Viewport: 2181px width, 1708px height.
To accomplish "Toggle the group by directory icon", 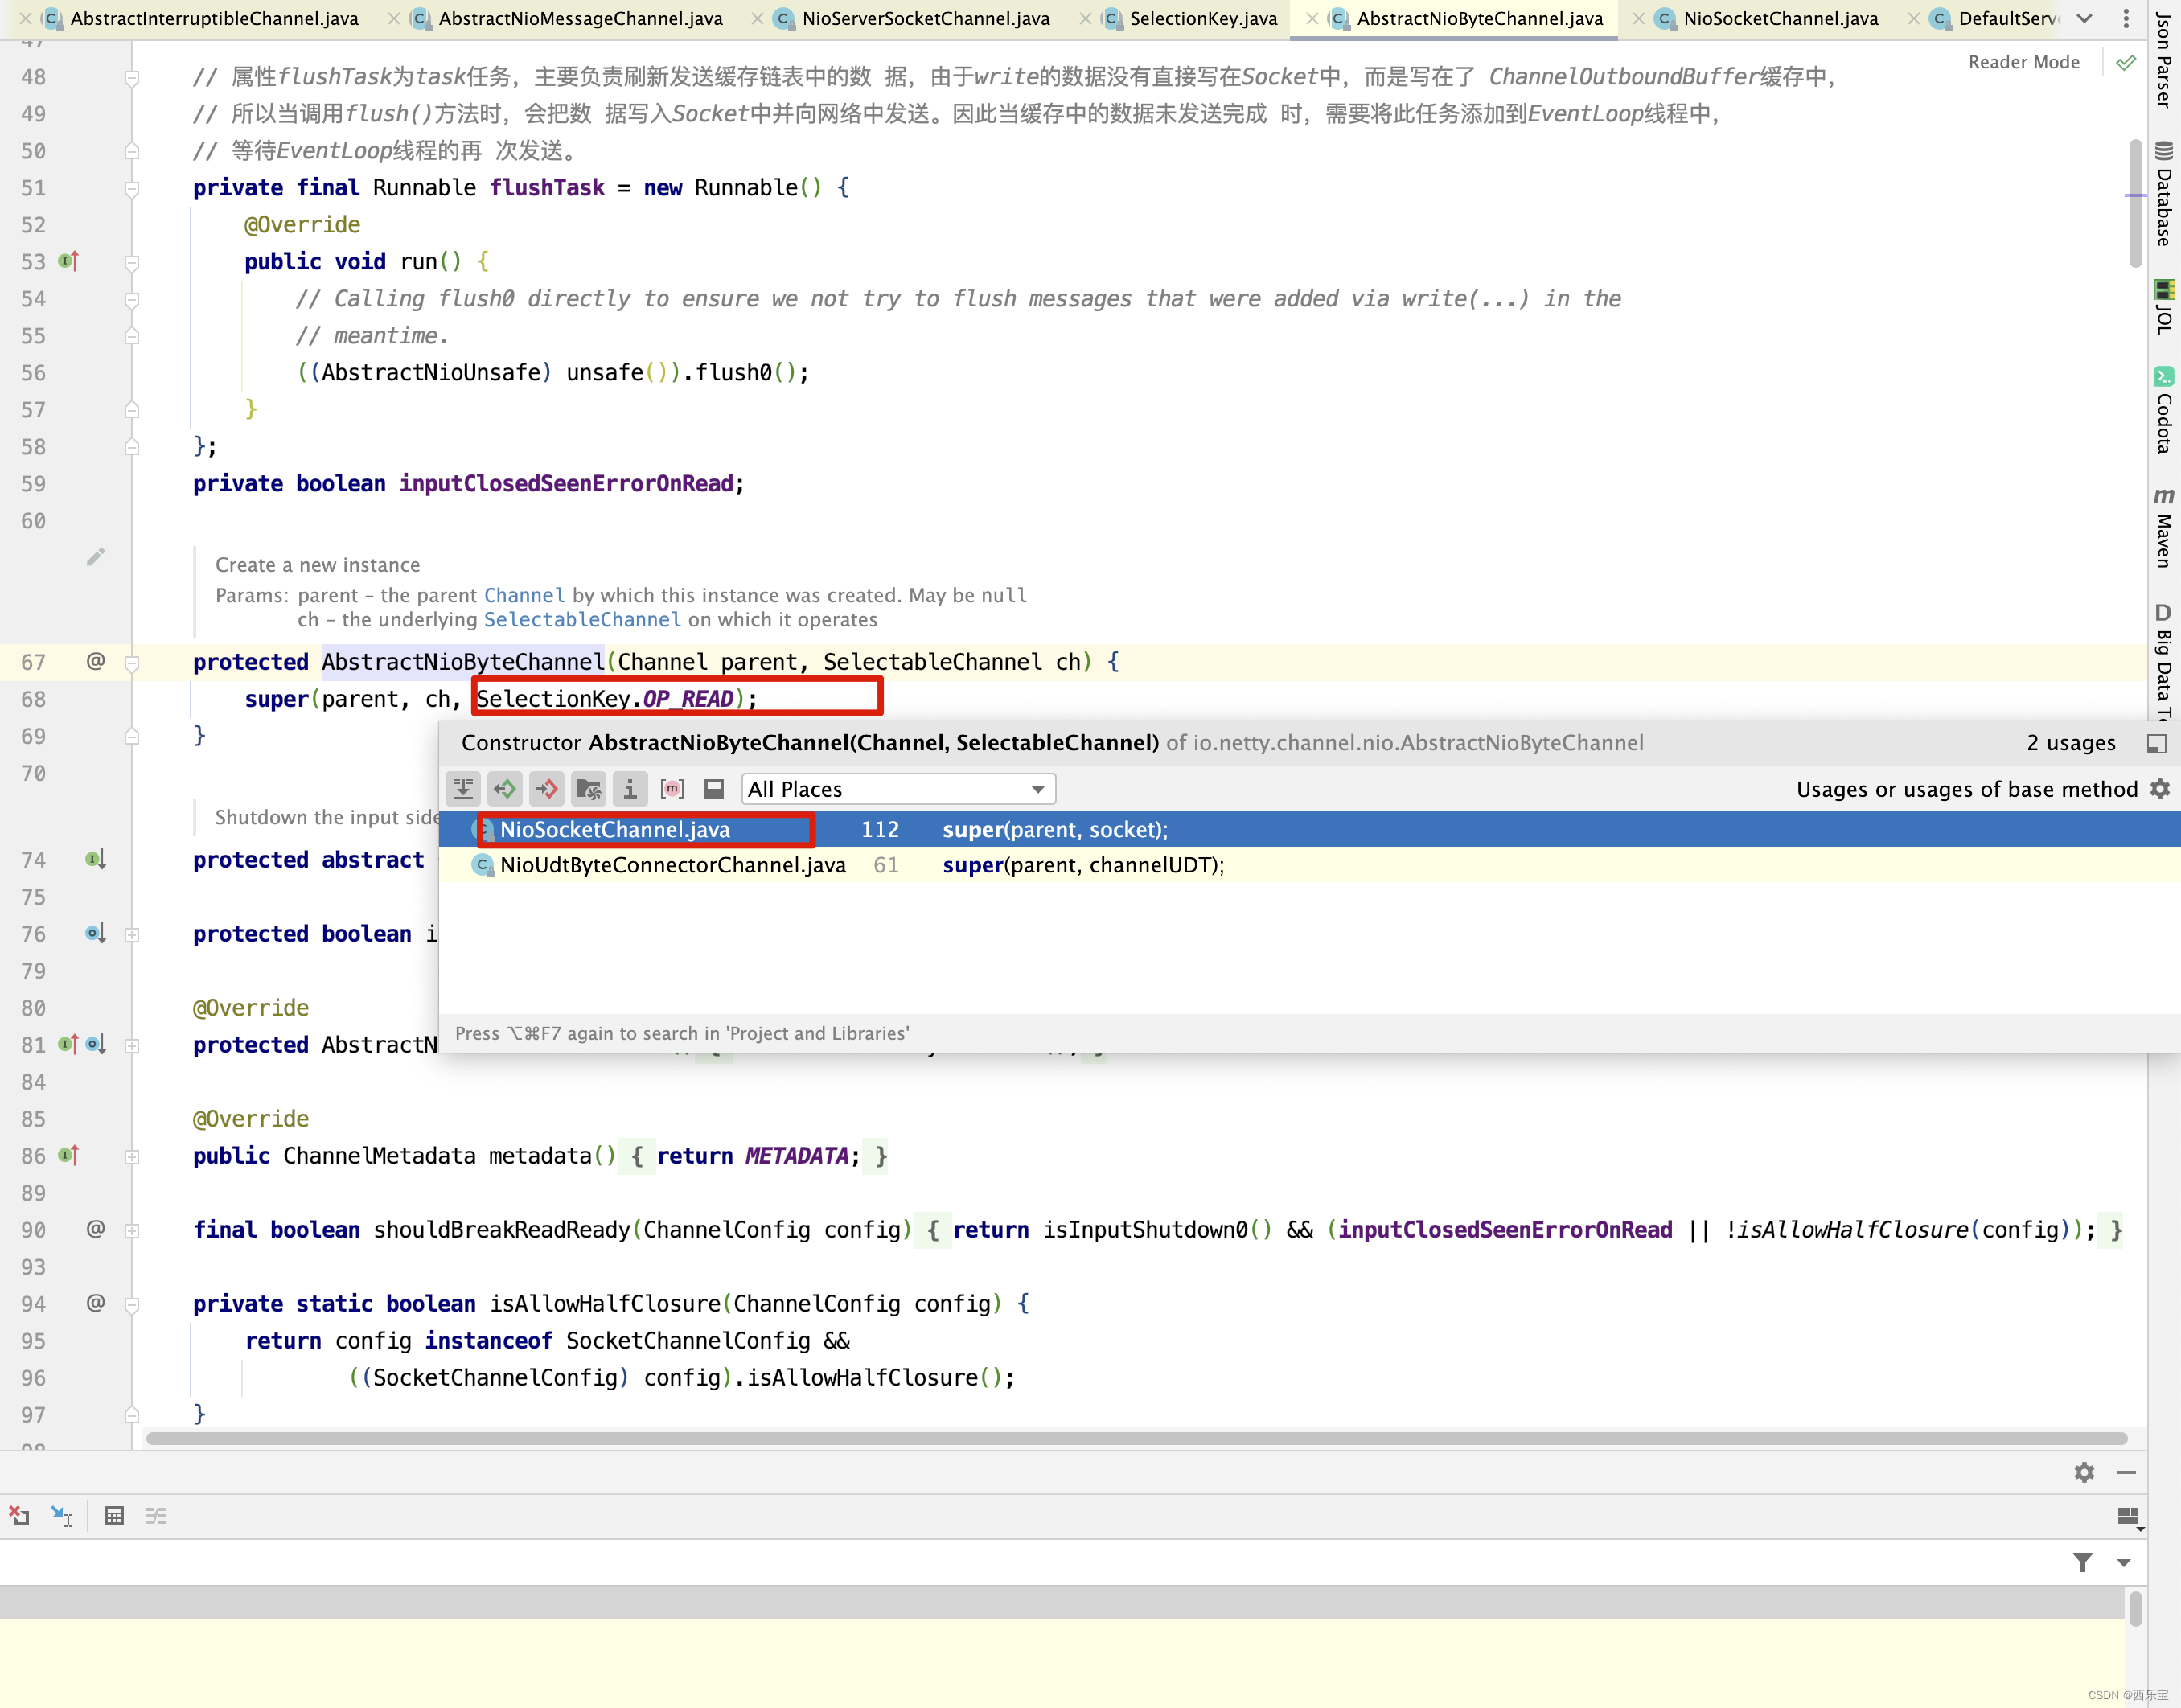I will pyautogui.click(x=589, y=789).
